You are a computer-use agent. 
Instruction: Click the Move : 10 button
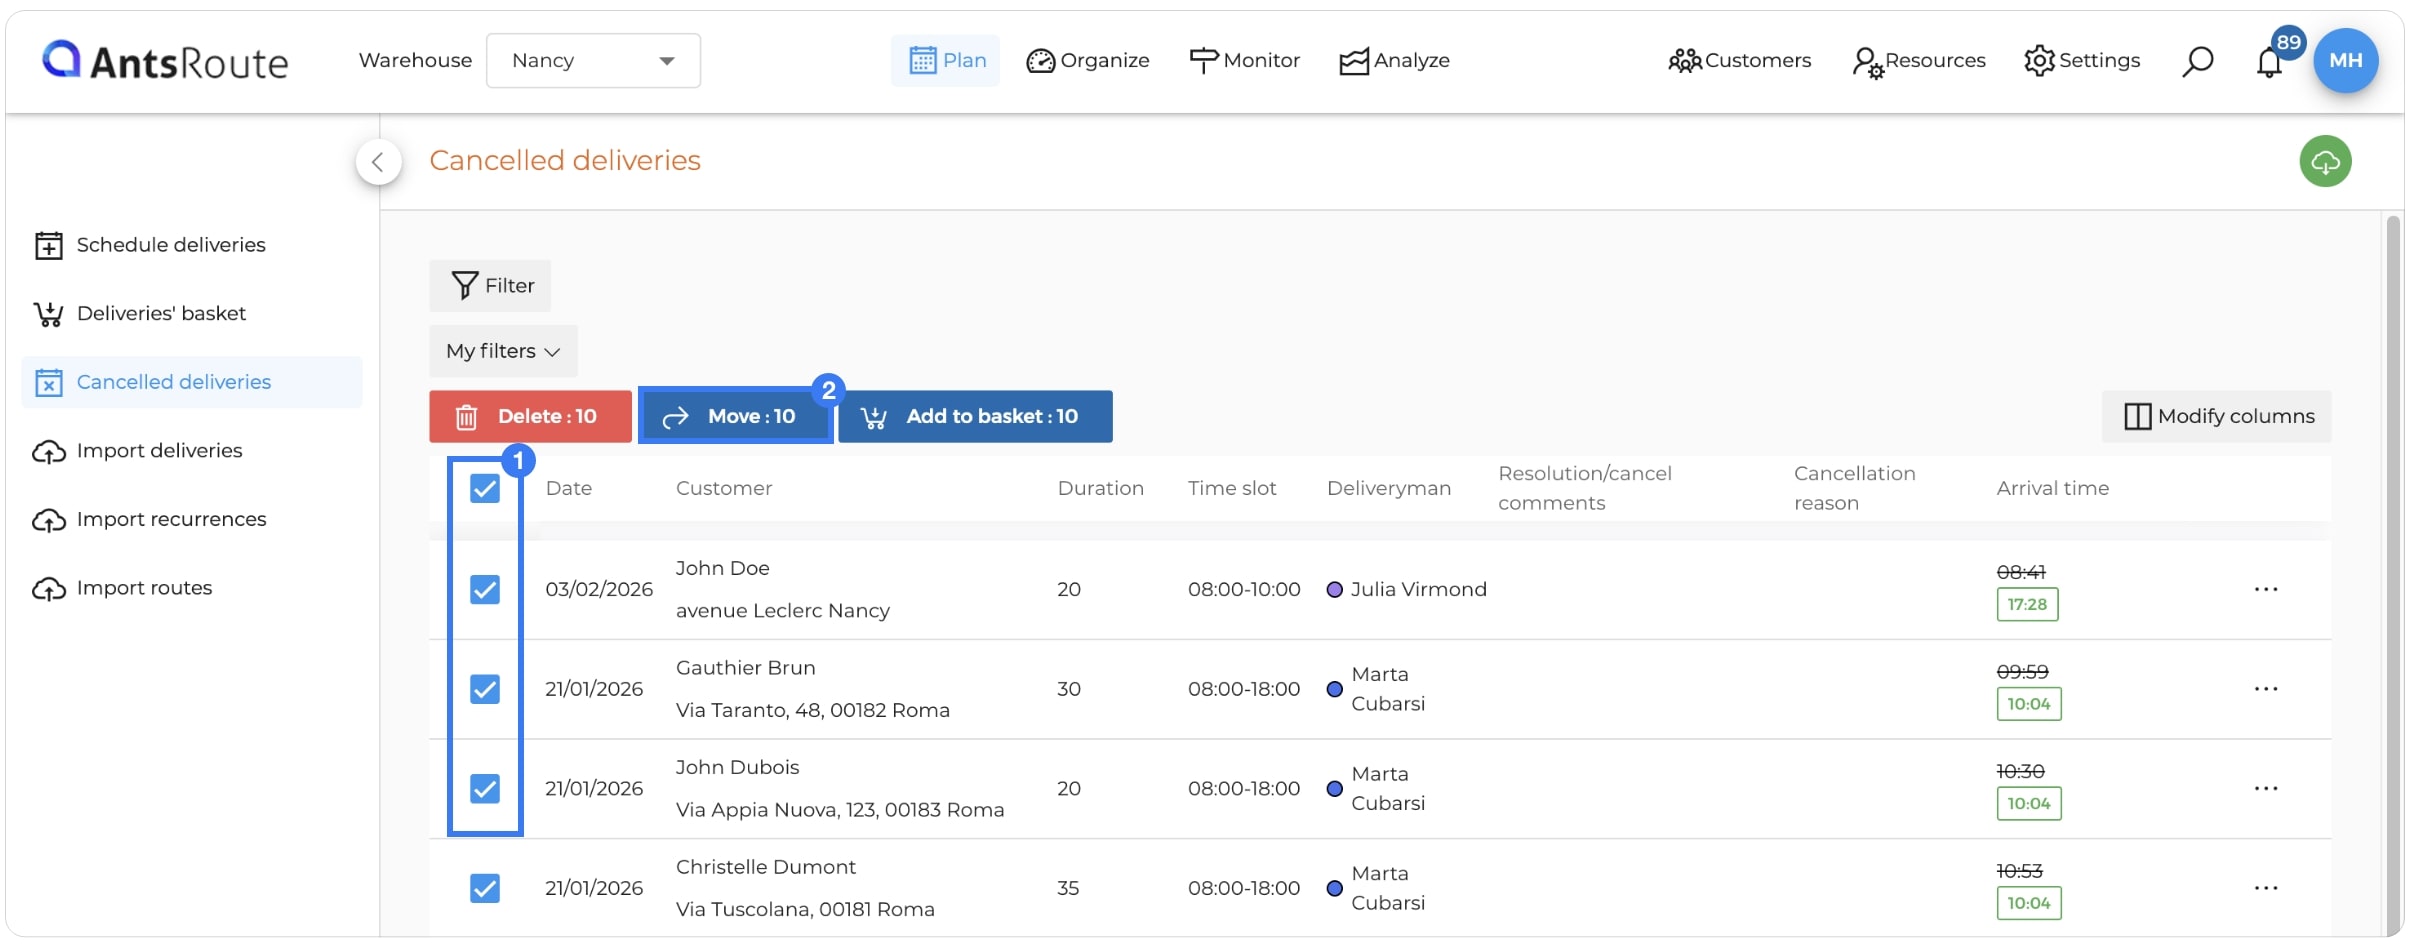coord(735,416)
